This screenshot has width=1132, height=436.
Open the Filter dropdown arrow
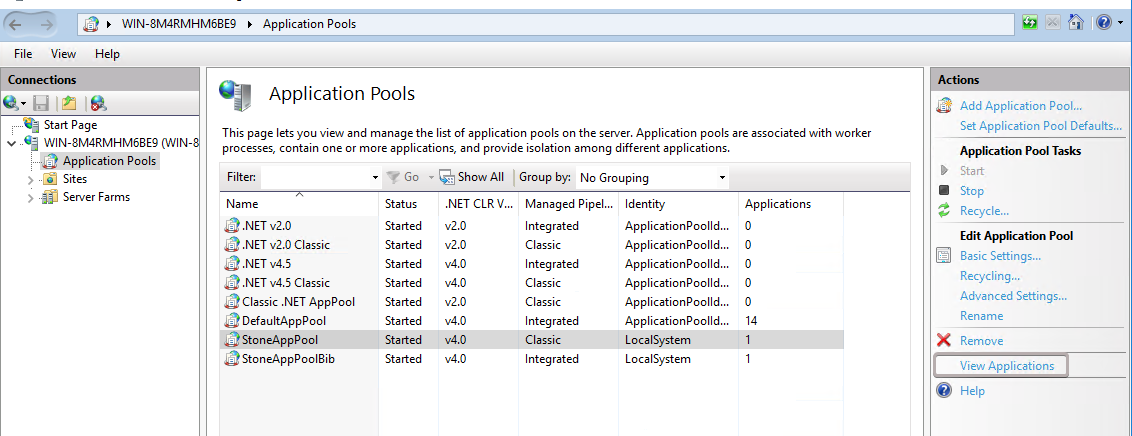pyautogui.click(x=375, y=177)
